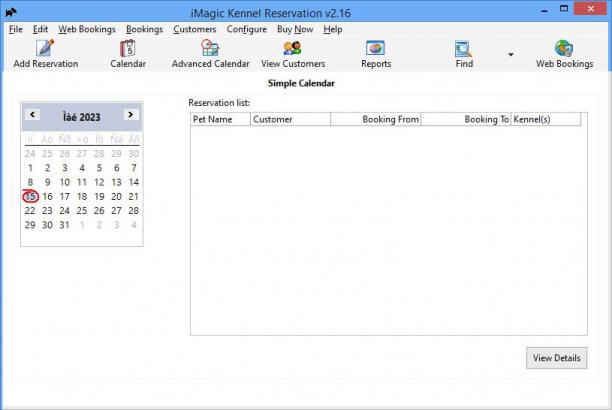
Task: Select day 18 in the calendar
Action: click(82, 196)
